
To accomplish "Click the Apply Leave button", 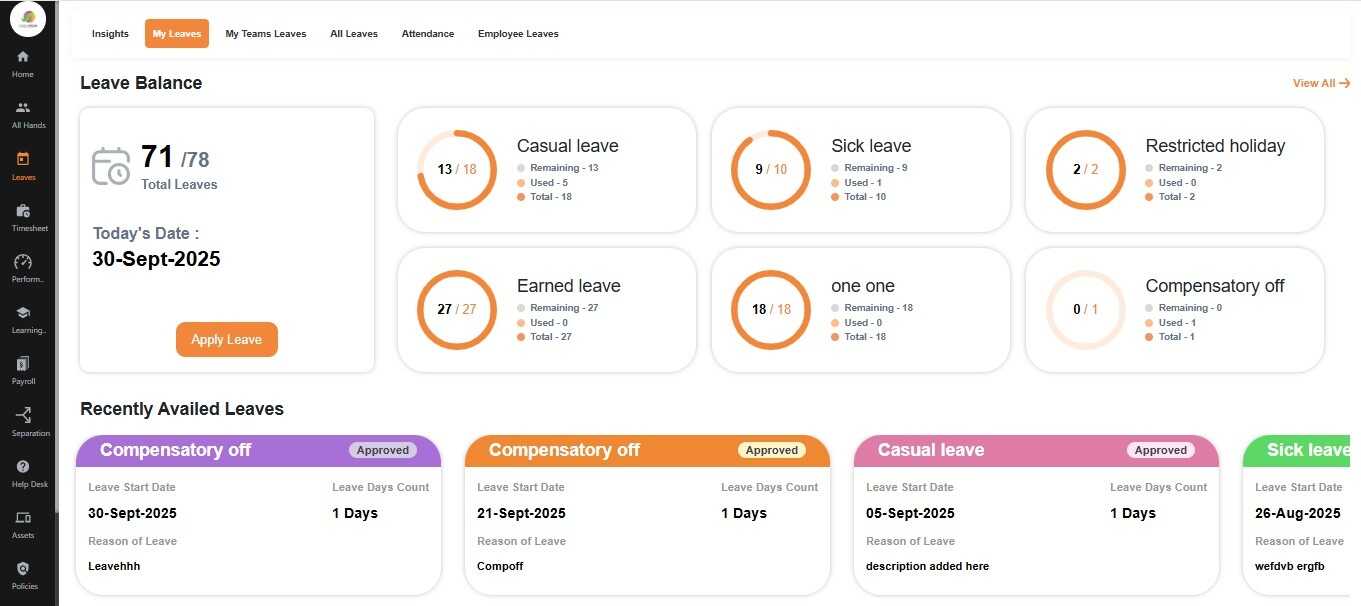I will (x=226, y=339).
